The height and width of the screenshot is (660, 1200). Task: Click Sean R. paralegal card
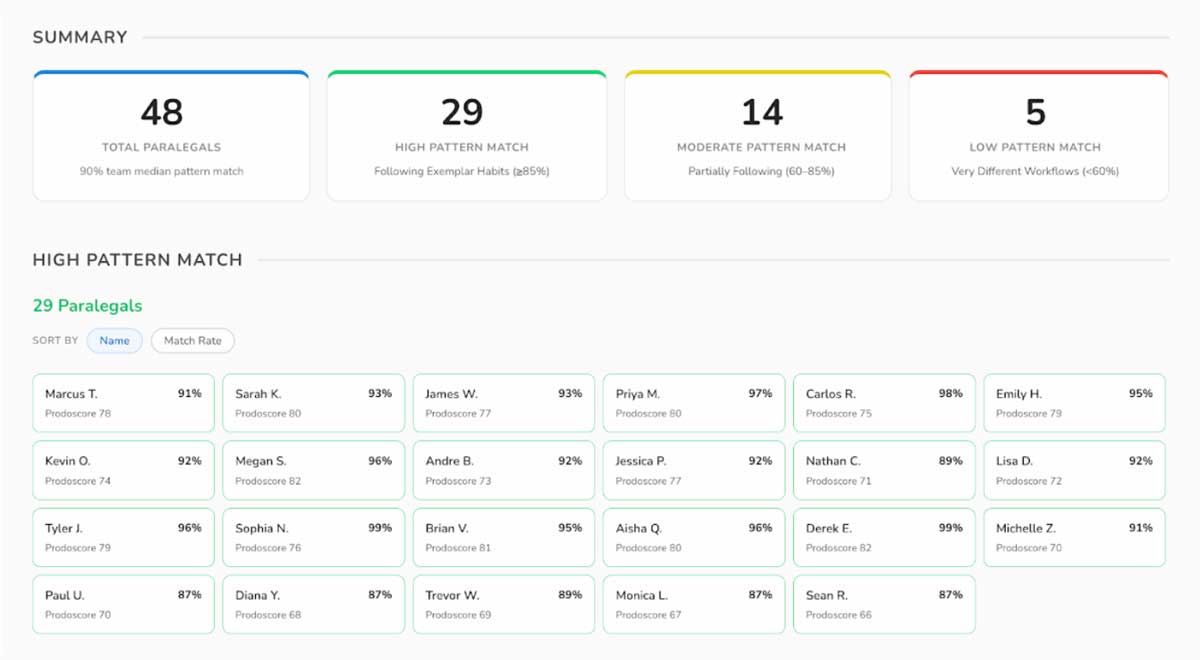point(884,604)
